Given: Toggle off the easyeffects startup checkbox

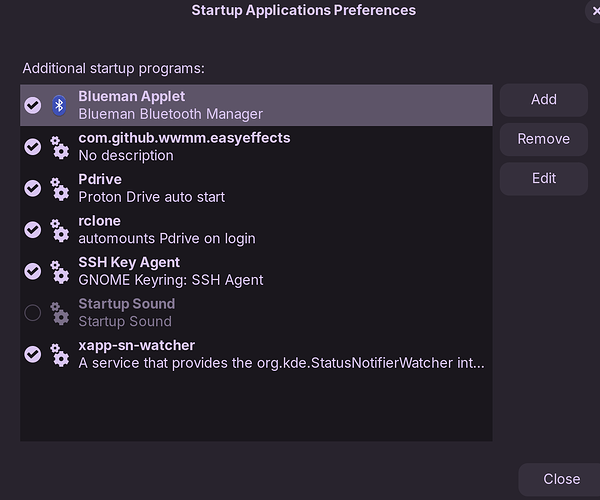Looking at the screenshot, I should (x=33, y=147).
